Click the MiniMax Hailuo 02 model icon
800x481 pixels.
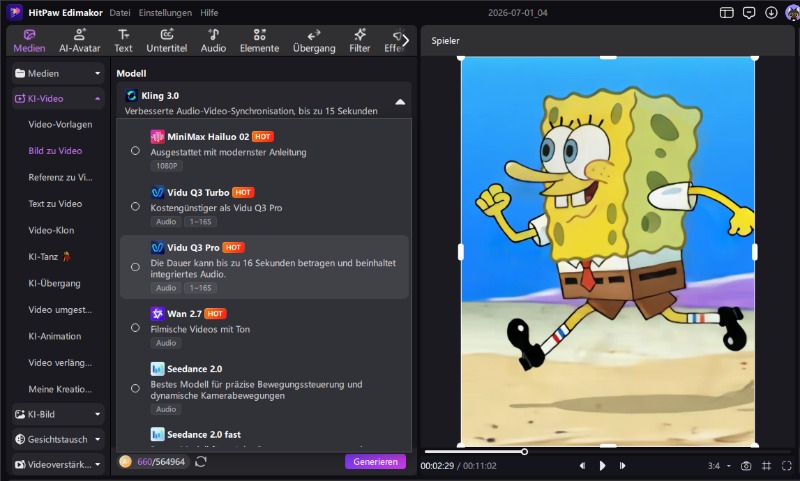coord(157,137)
